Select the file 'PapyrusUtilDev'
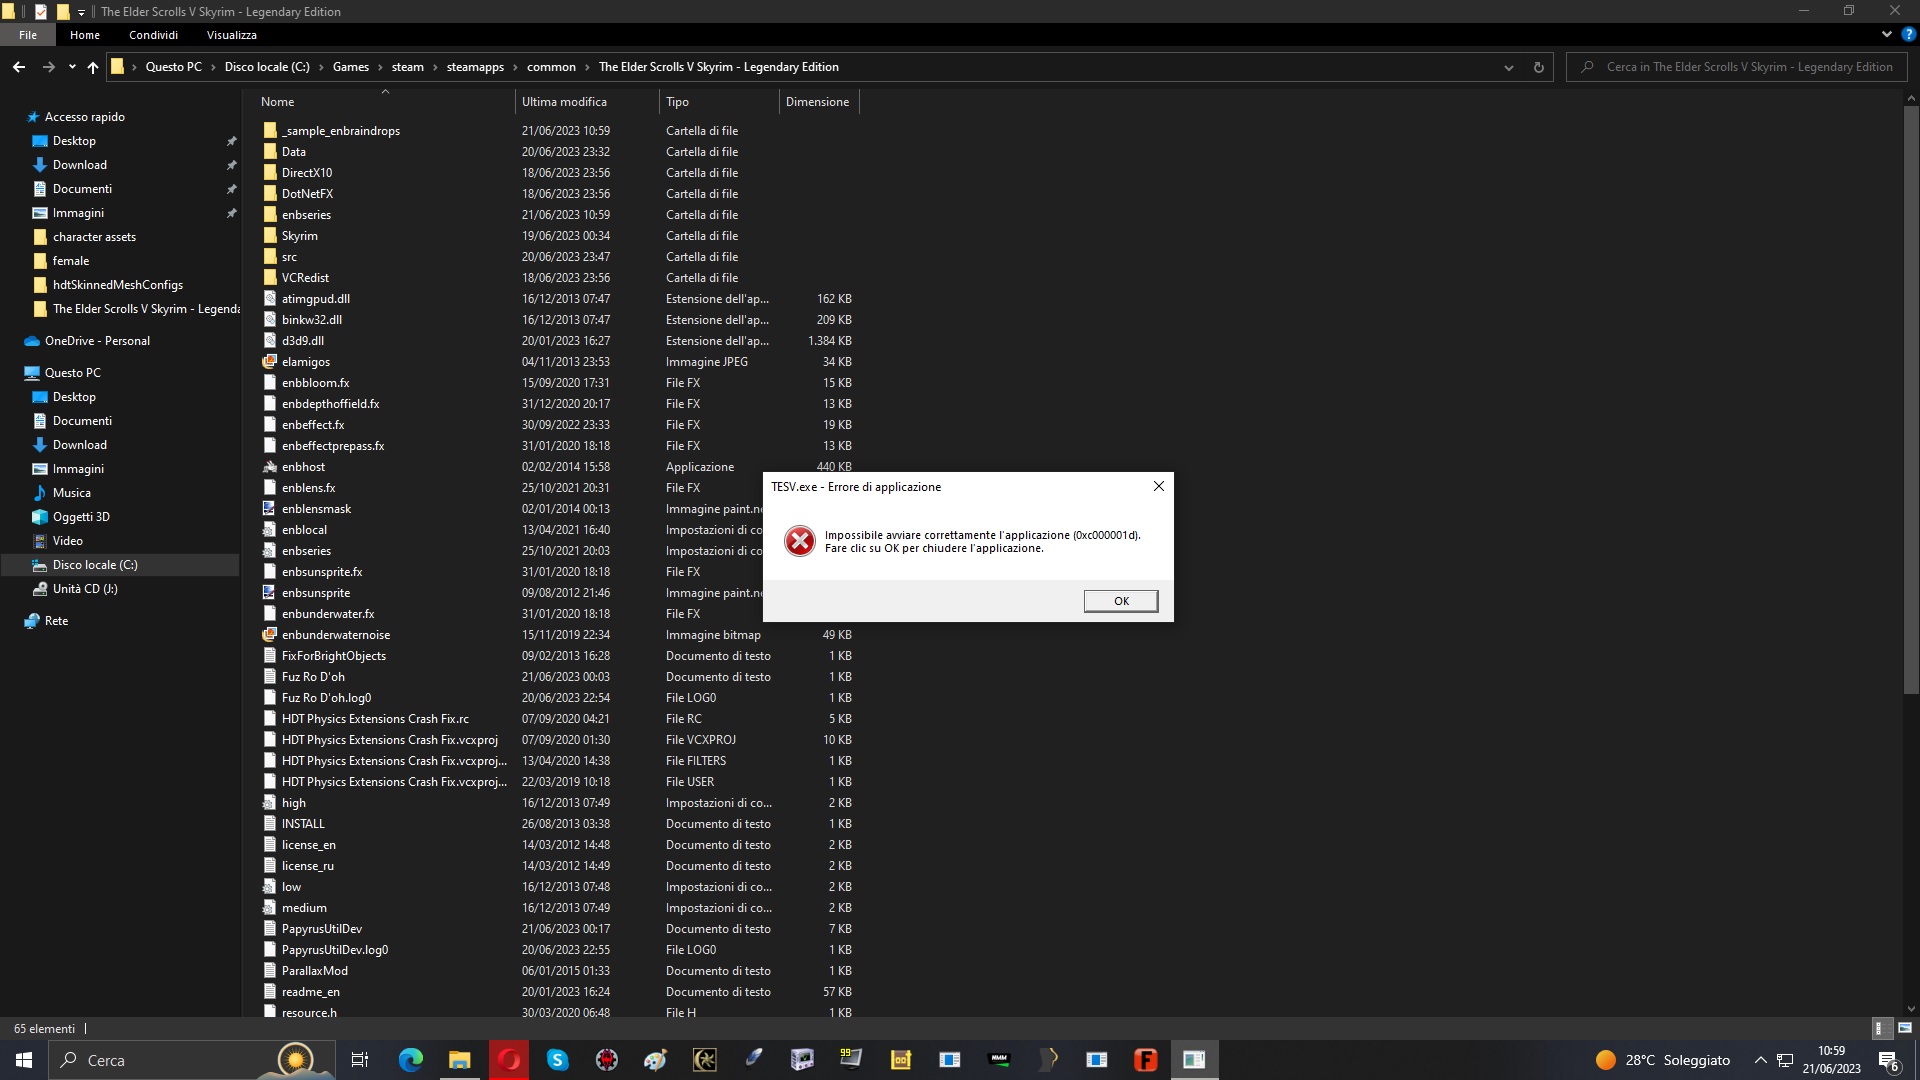 [322, 929]
